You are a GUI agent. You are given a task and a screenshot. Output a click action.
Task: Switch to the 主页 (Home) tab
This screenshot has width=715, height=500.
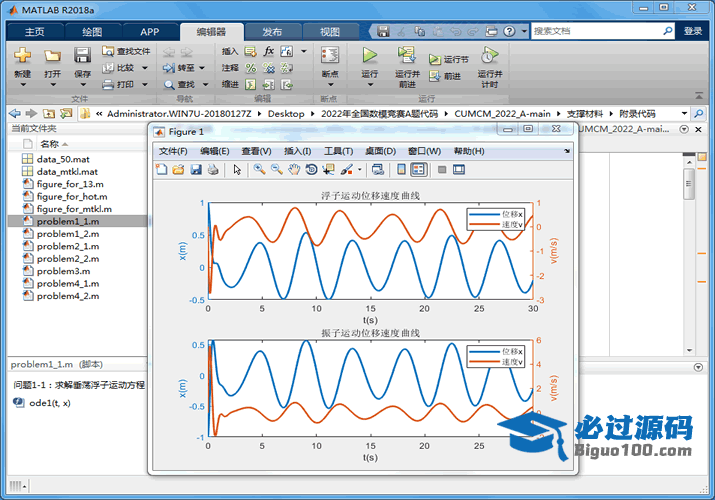pyautogui.click(x=35, y=31)
